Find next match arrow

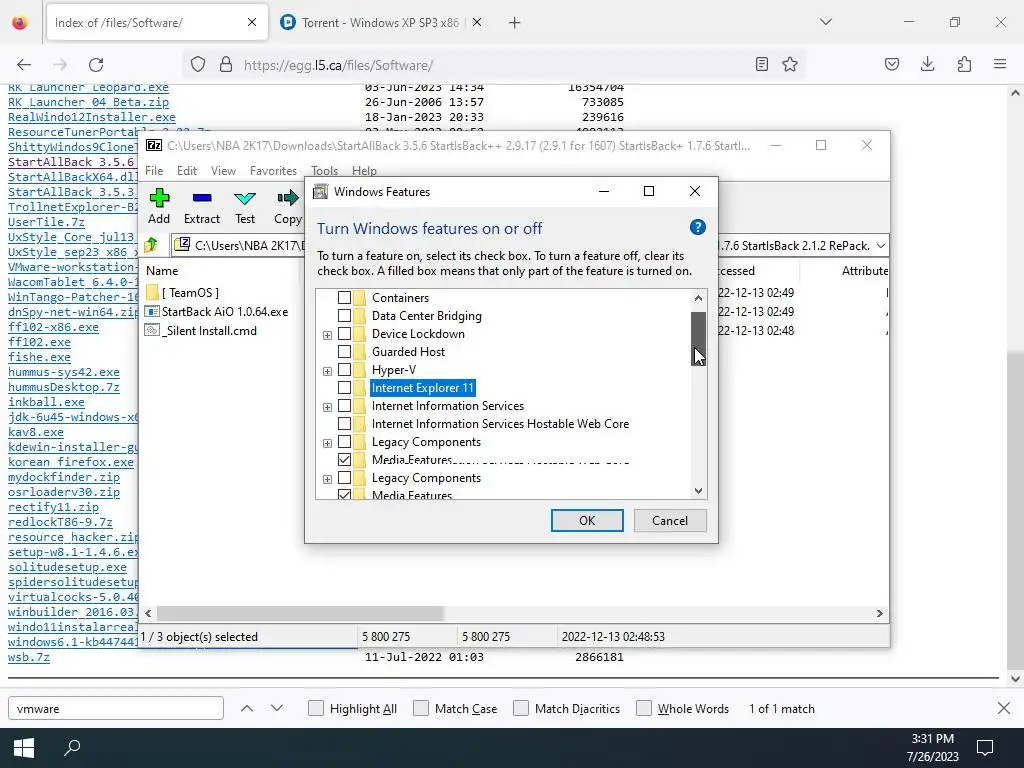coord(277,708)
